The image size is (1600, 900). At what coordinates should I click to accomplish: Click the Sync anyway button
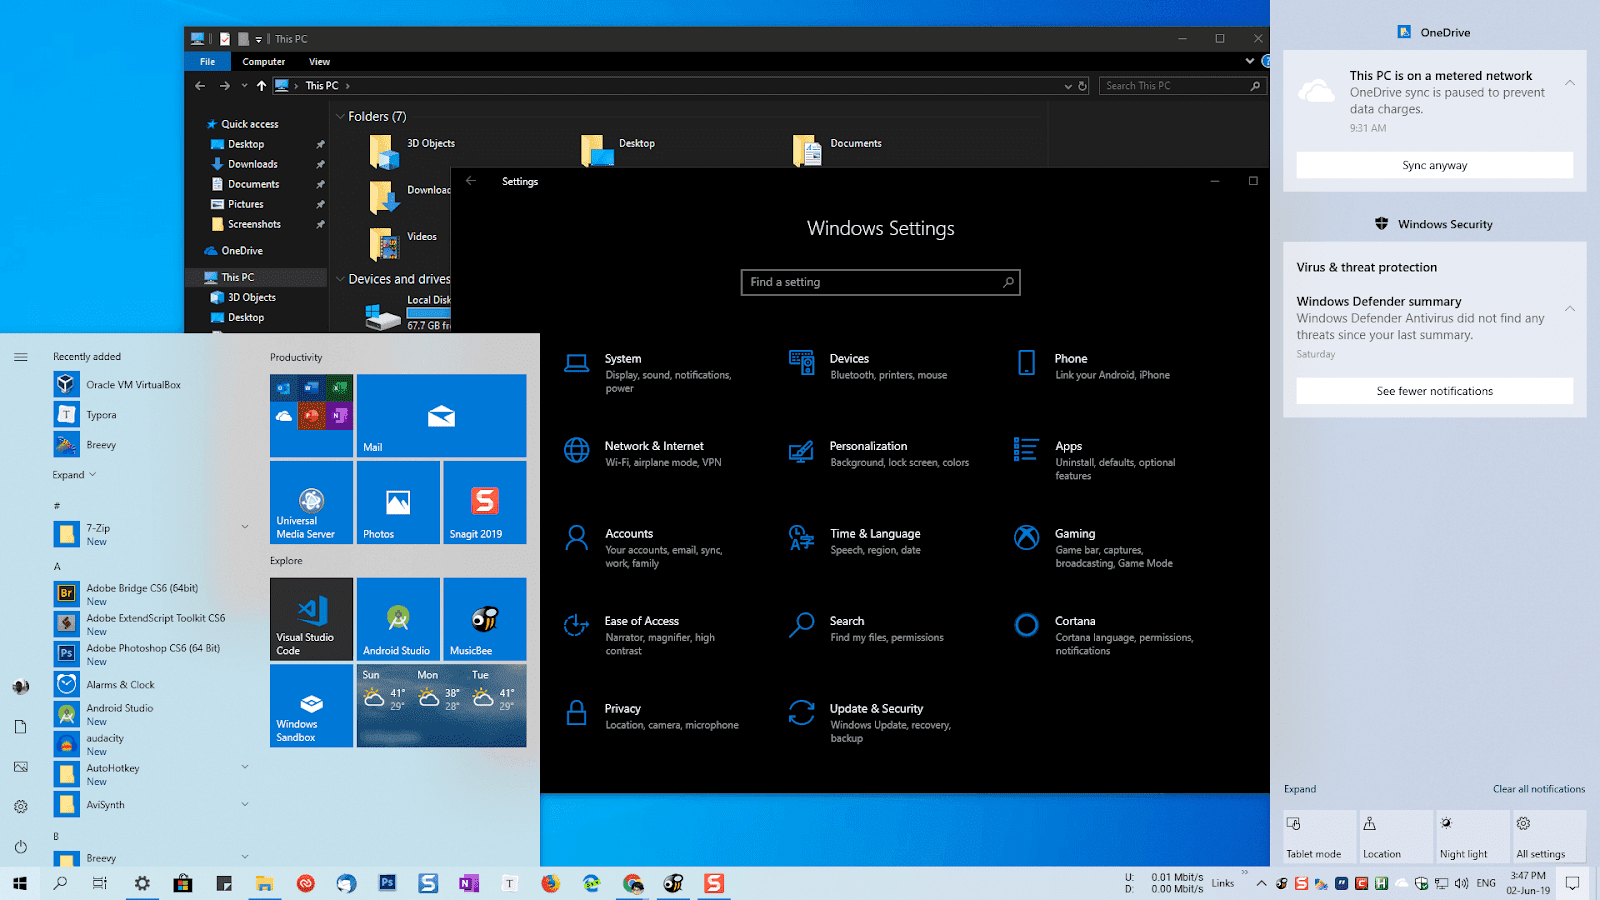(1434, 165)
